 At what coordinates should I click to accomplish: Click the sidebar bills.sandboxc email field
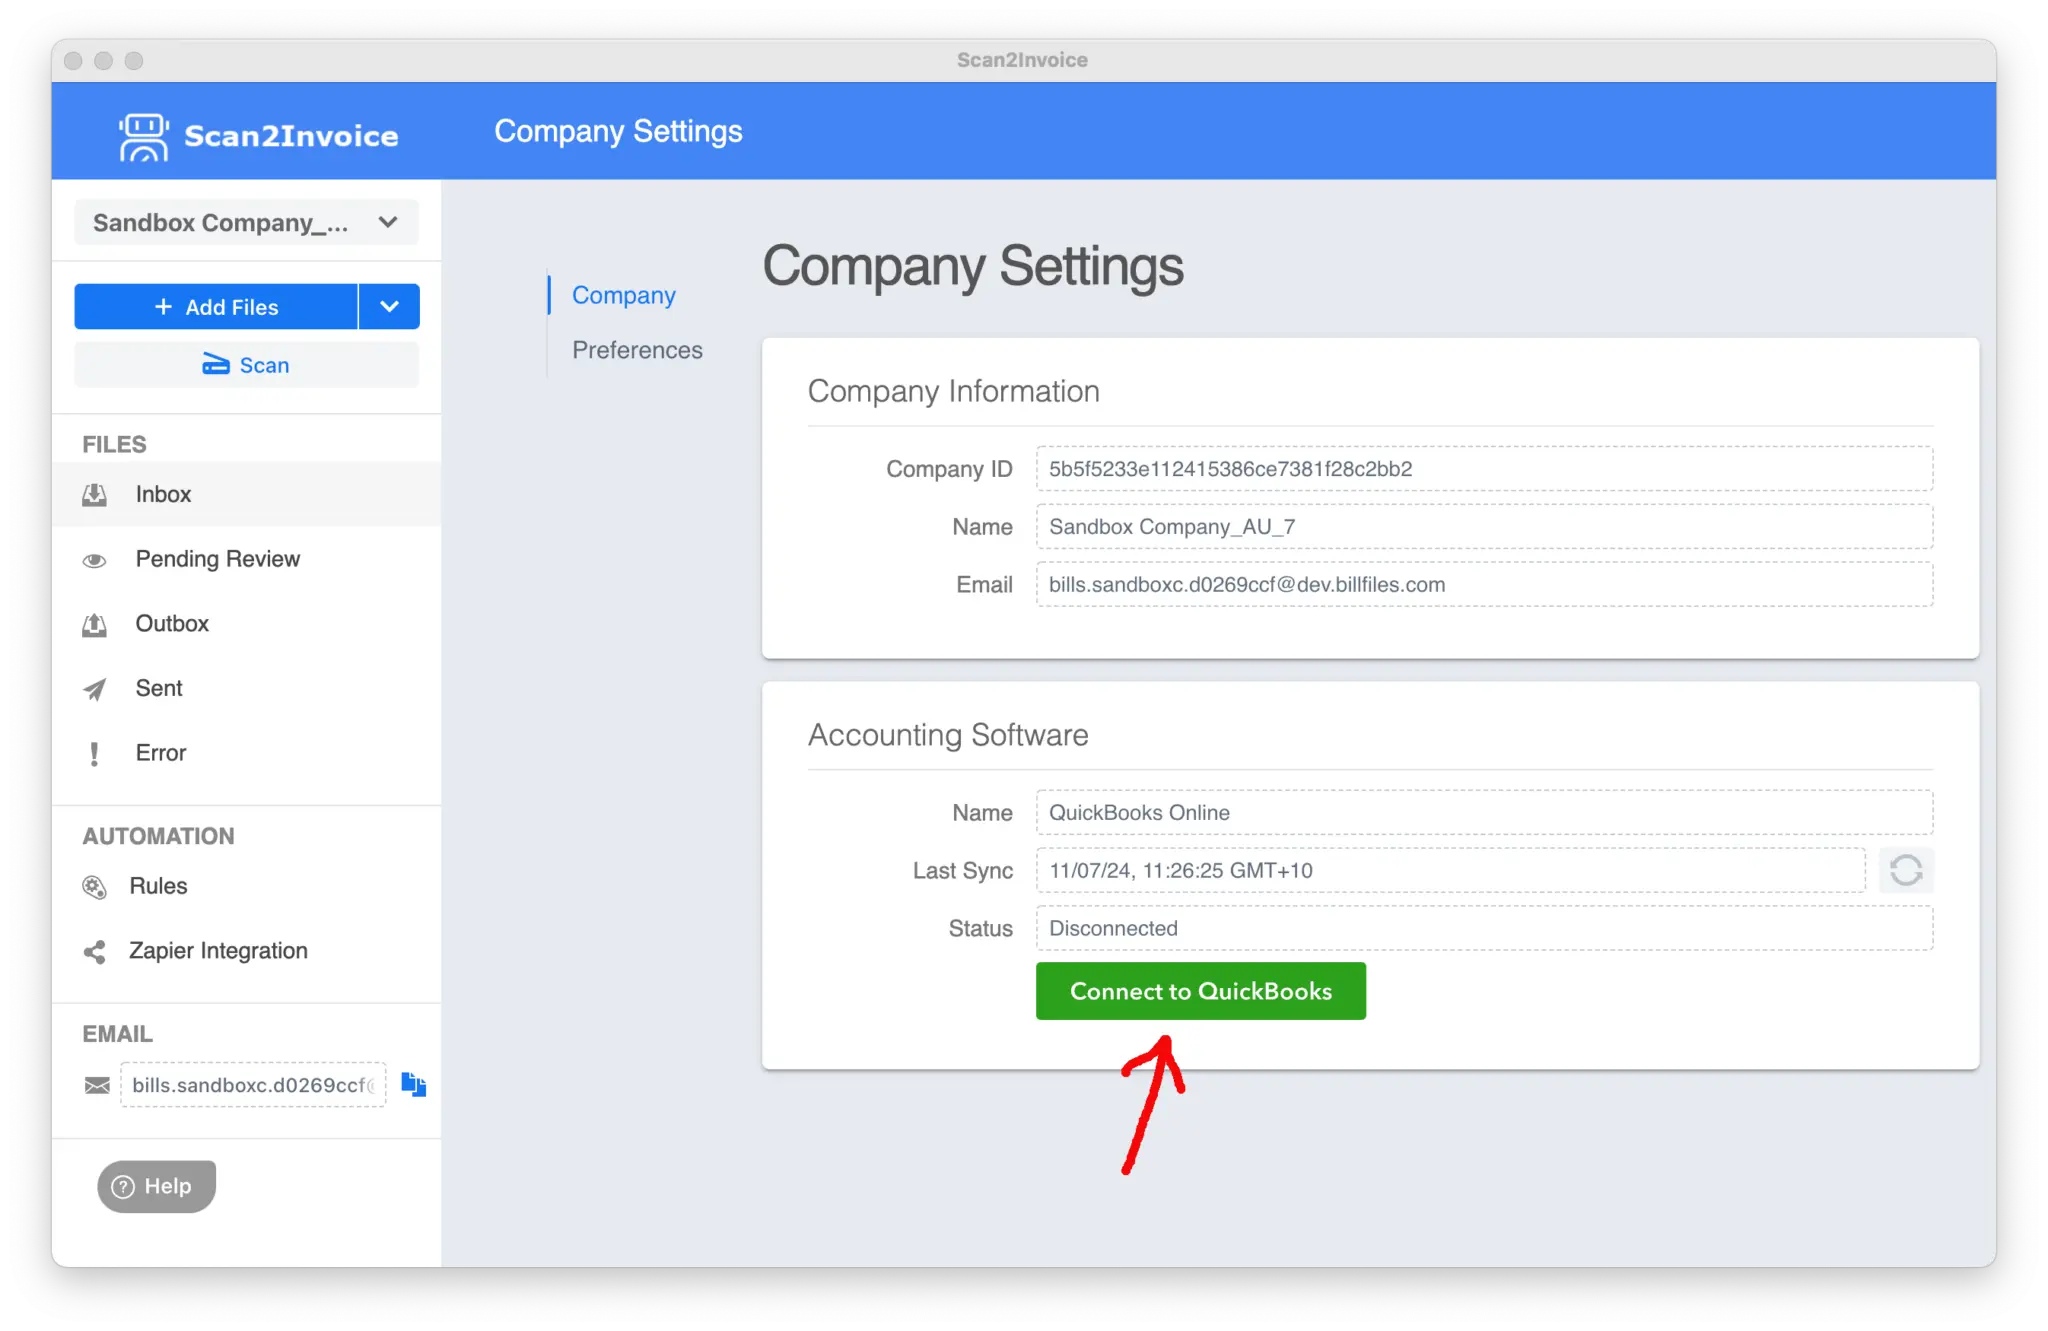pyautogui.click(x=253, y=1085)
